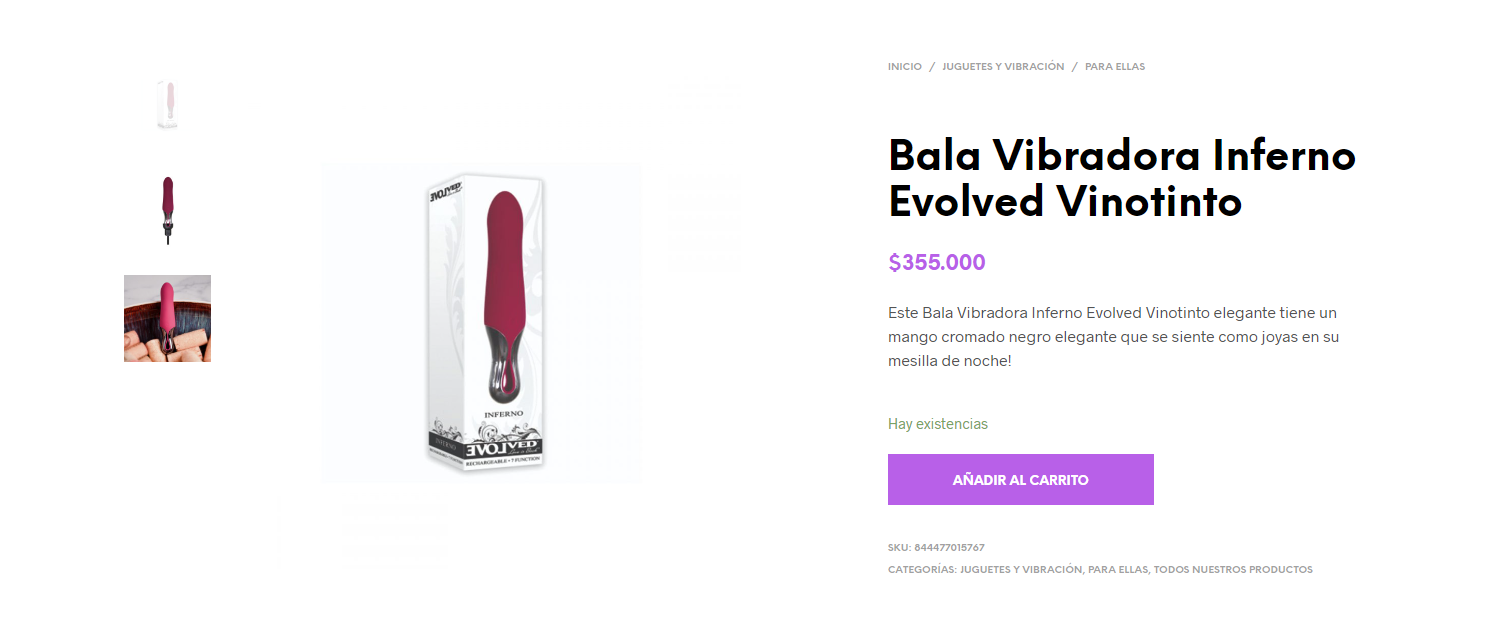The width and height of the screenshot is (1501, 622).
Task: Open Para Ellas breadcrumb link
Action: click(1115, 67)
